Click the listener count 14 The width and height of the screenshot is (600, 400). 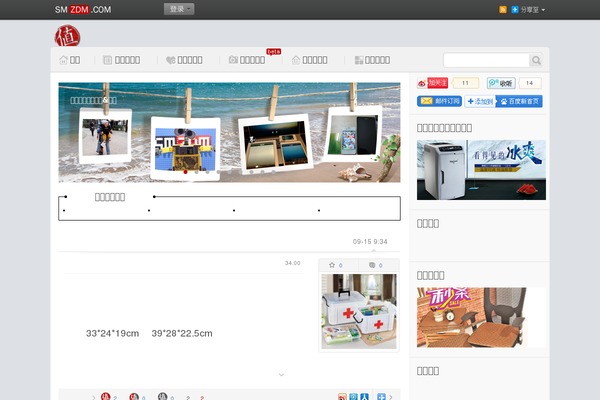[x=530, y=83]
